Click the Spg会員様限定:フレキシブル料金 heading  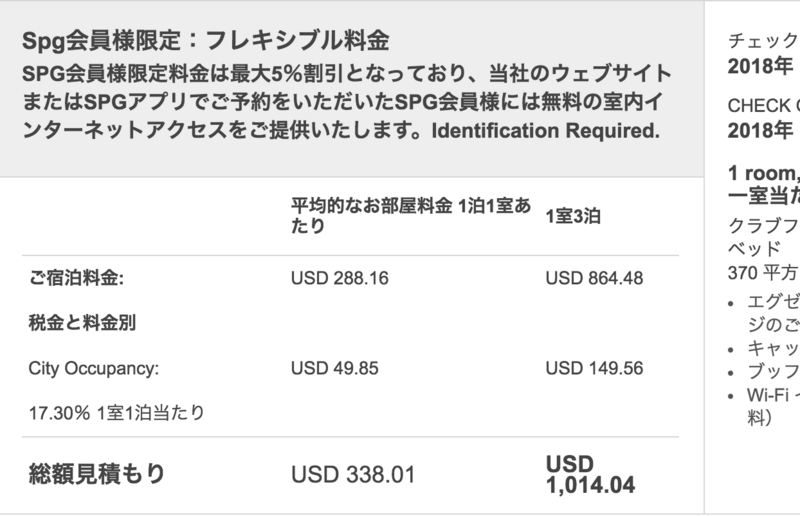(206, 40)
